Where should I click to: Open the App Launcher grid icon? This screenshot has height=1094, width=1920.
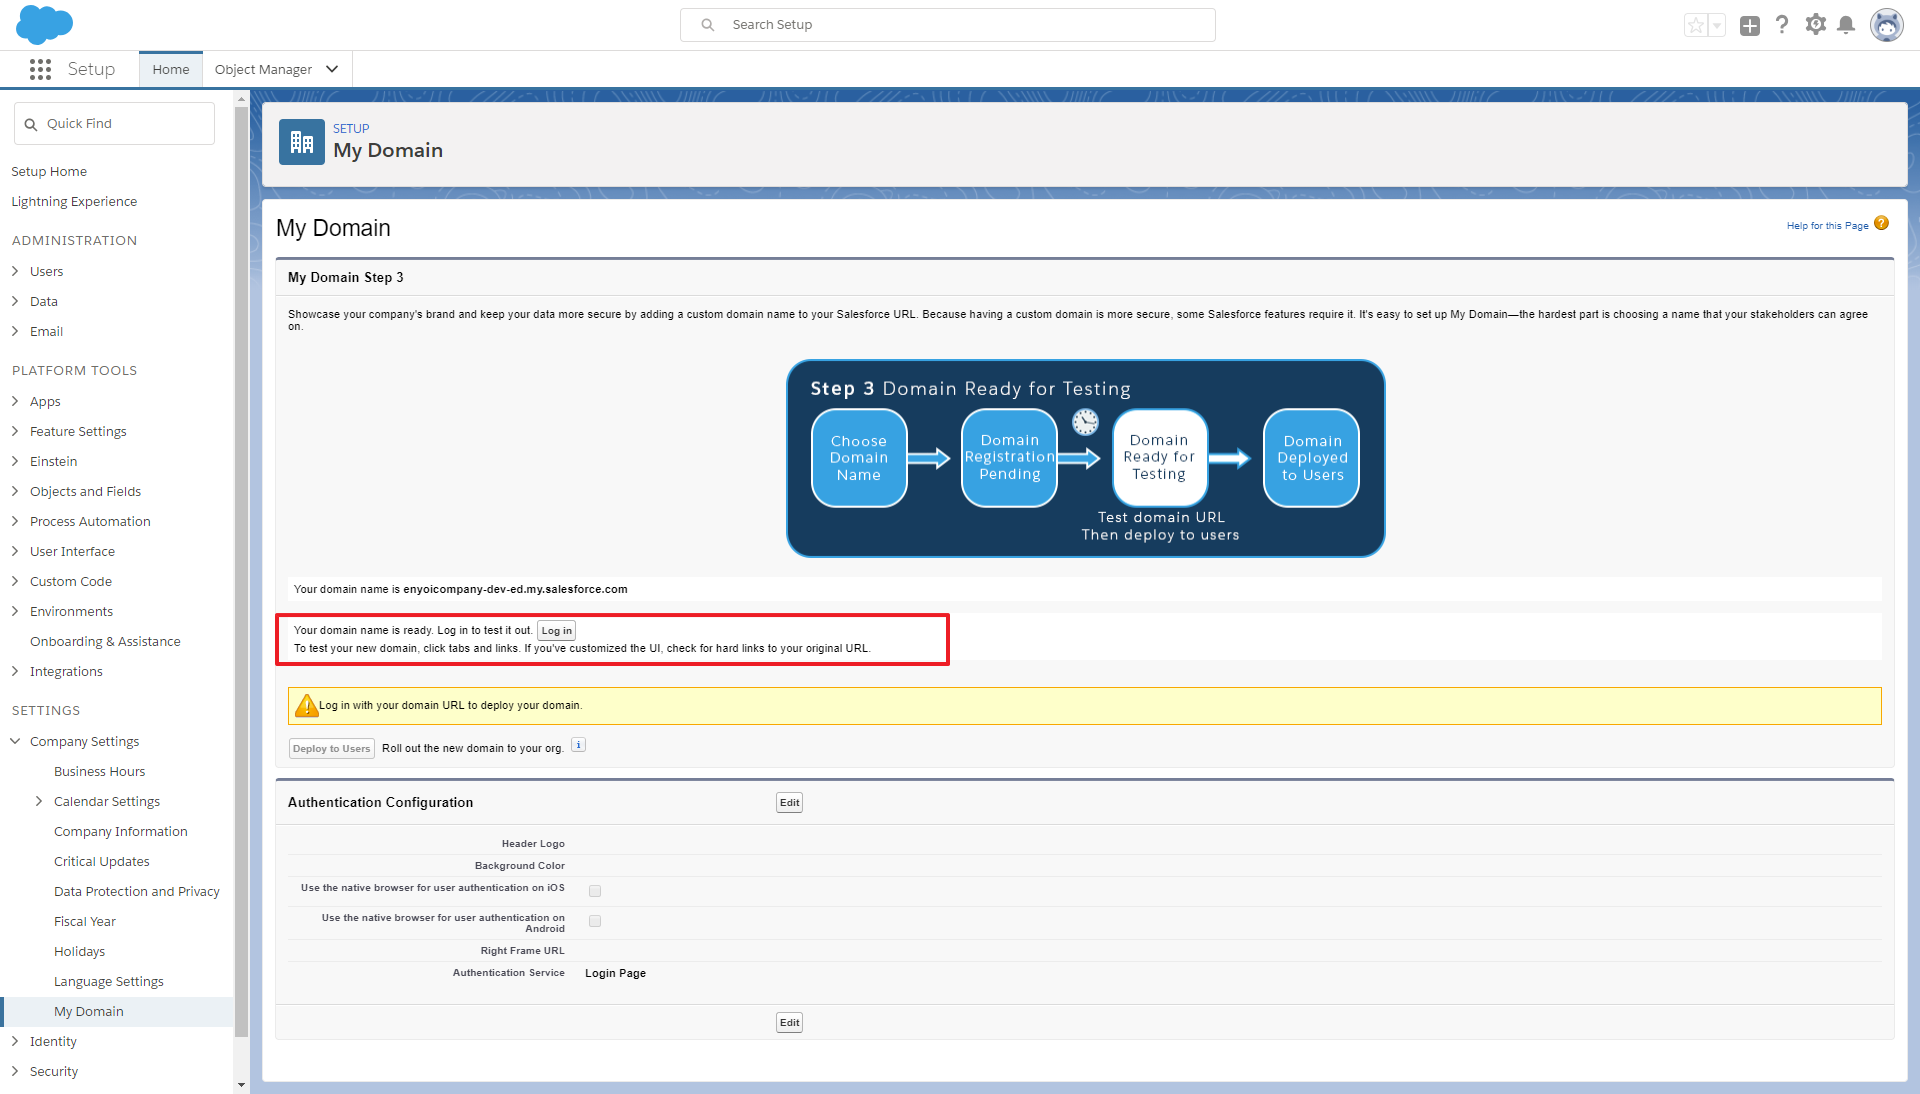pyautogui.click(x=40, y=69)
